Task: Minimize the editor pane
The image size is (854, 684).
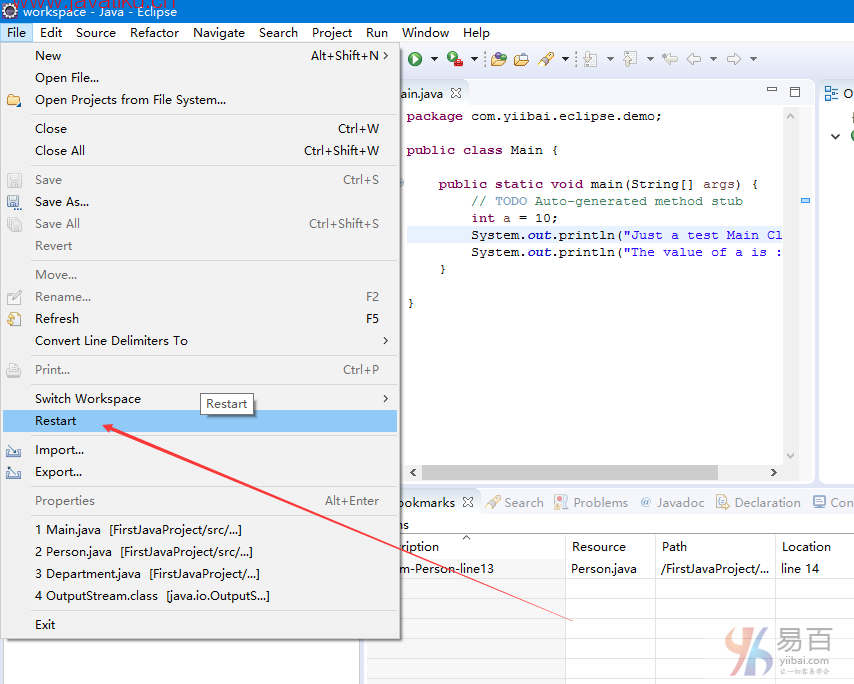Action: pos(772,90)
